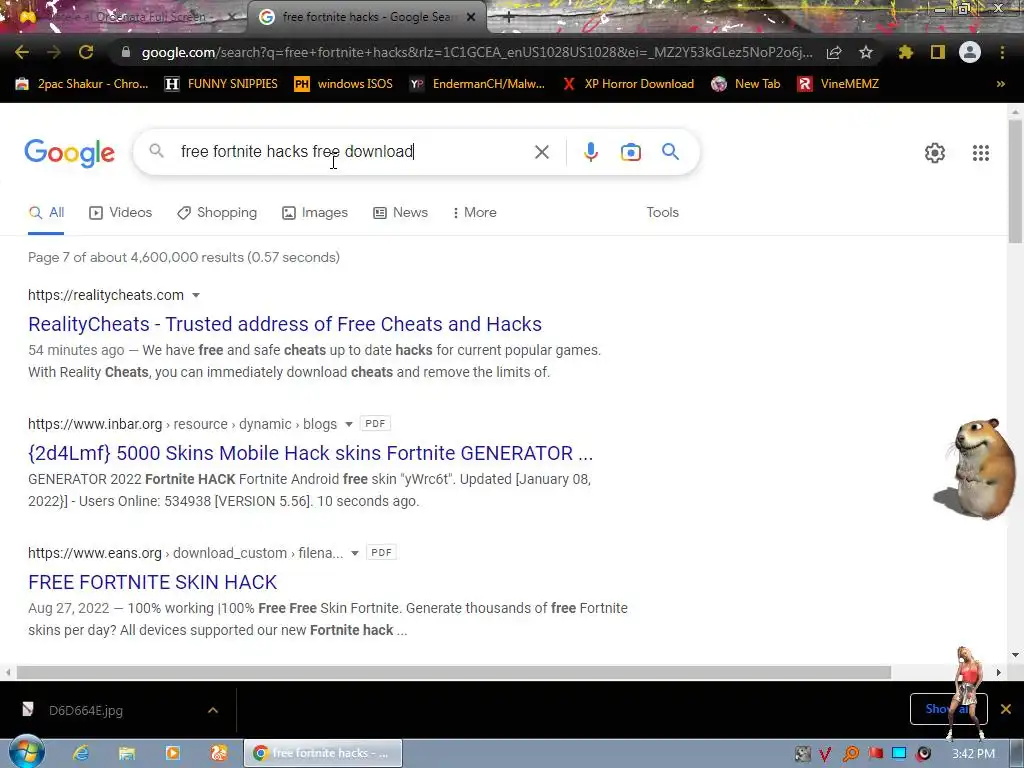Reload the page with refresh icon
The width and height of the screenshot is (1024, 768).
[x=86, y=52]
